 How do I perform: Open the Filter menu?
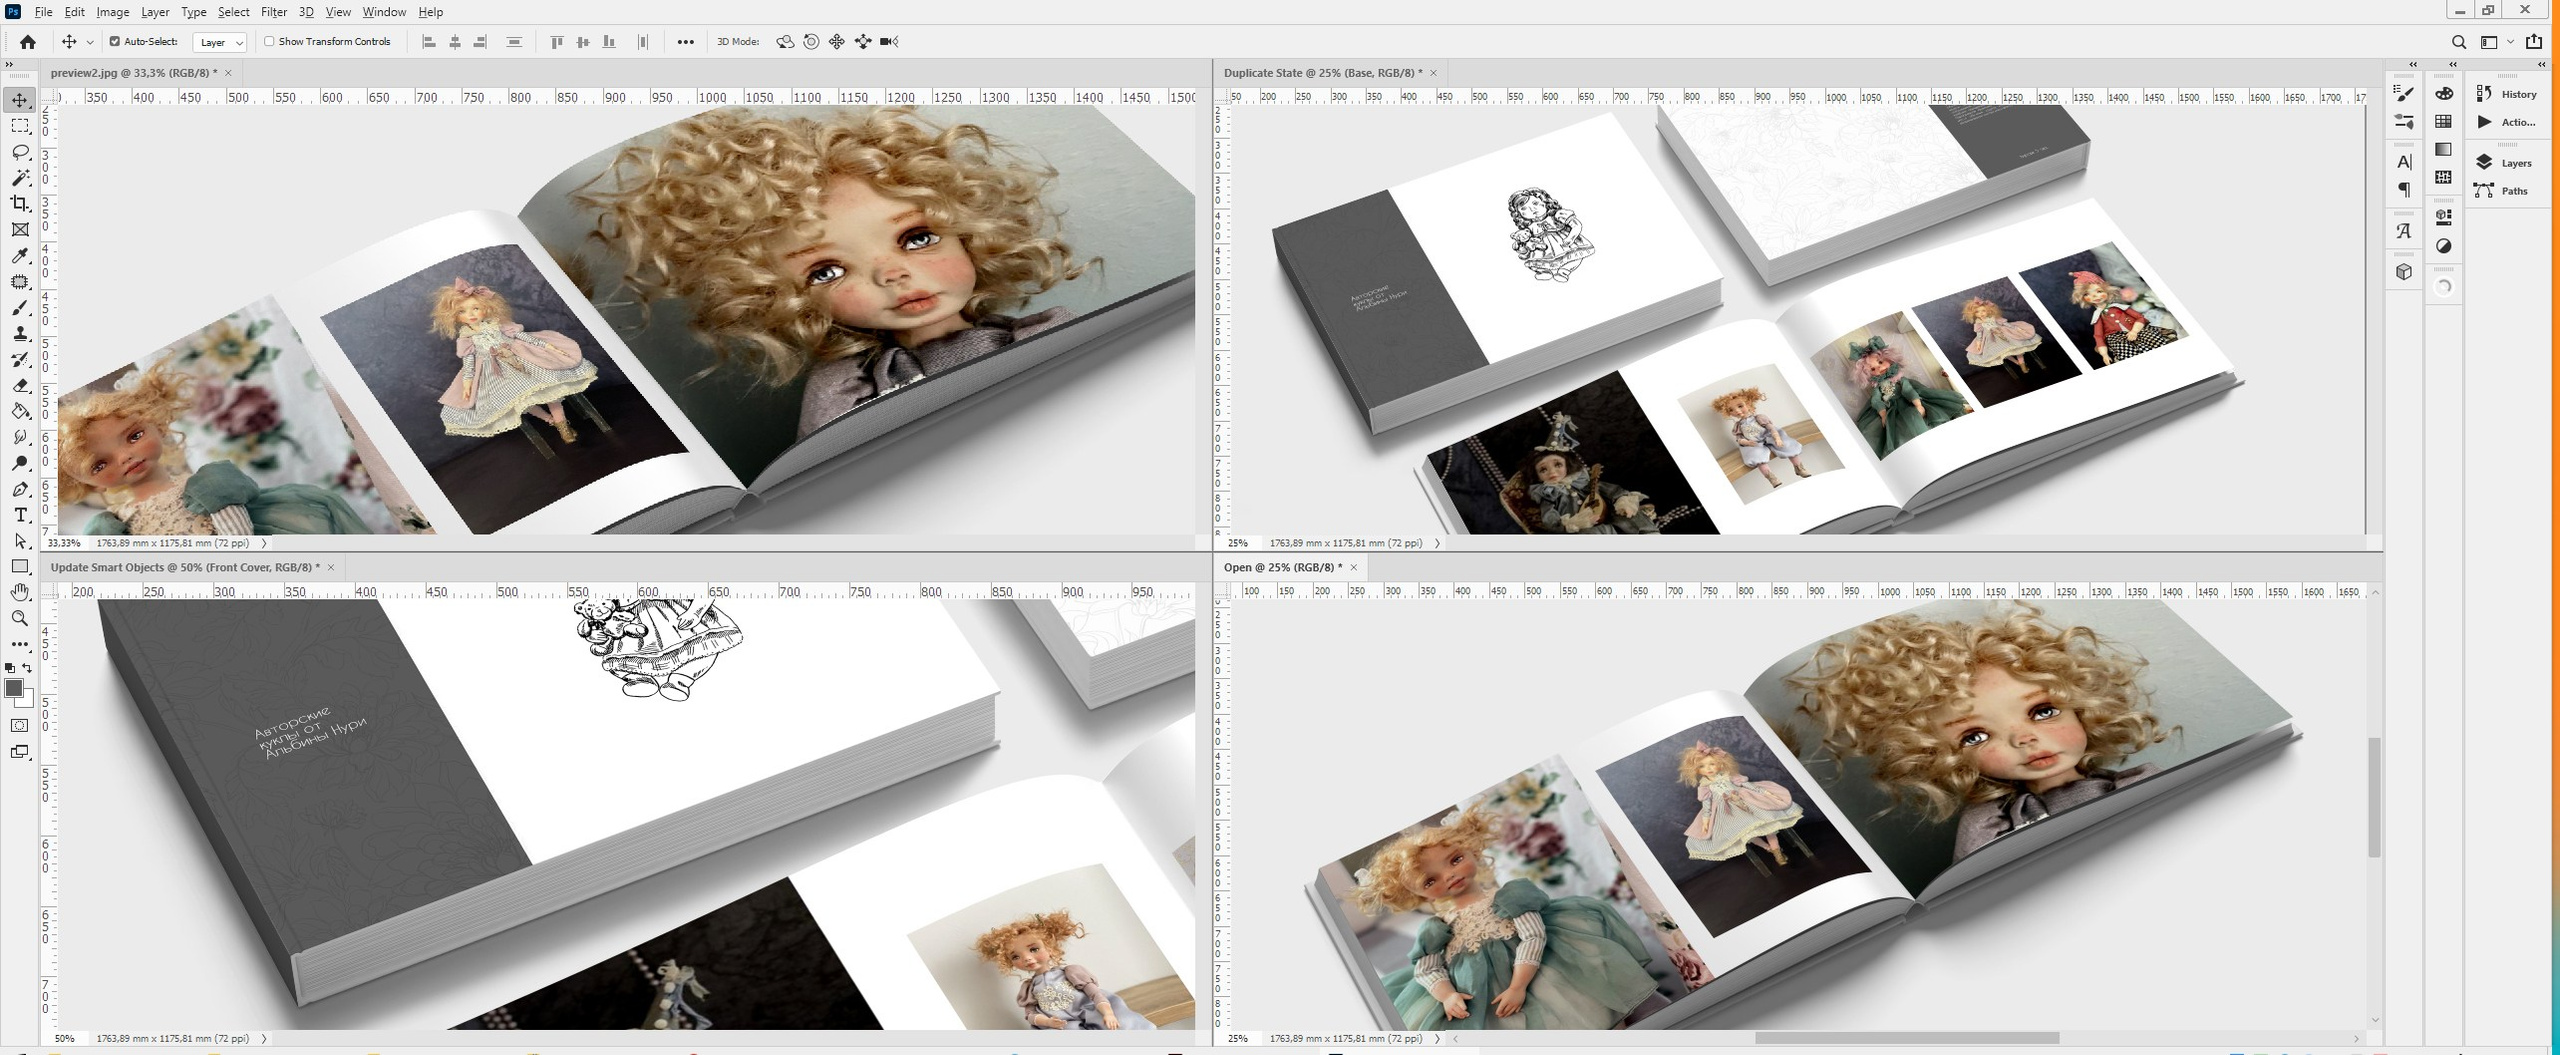click(x=273, y=12)
